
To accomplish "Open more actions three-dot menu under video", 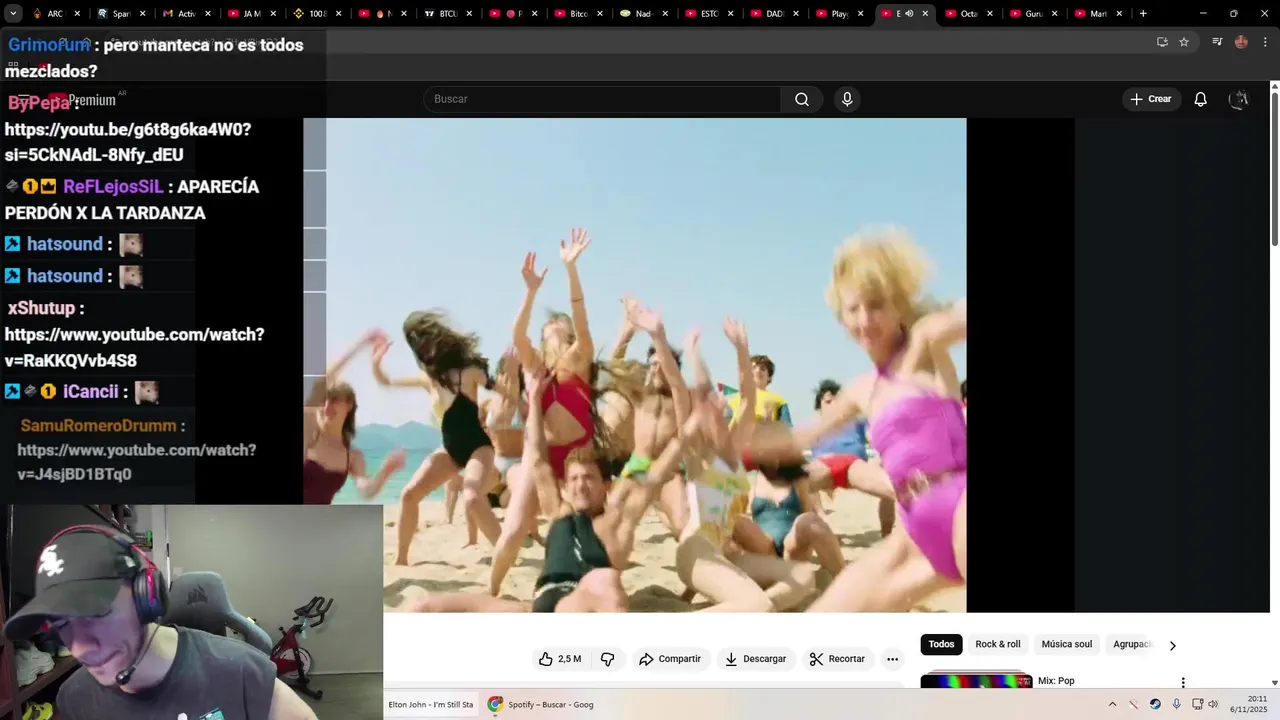I will point(892,659).
